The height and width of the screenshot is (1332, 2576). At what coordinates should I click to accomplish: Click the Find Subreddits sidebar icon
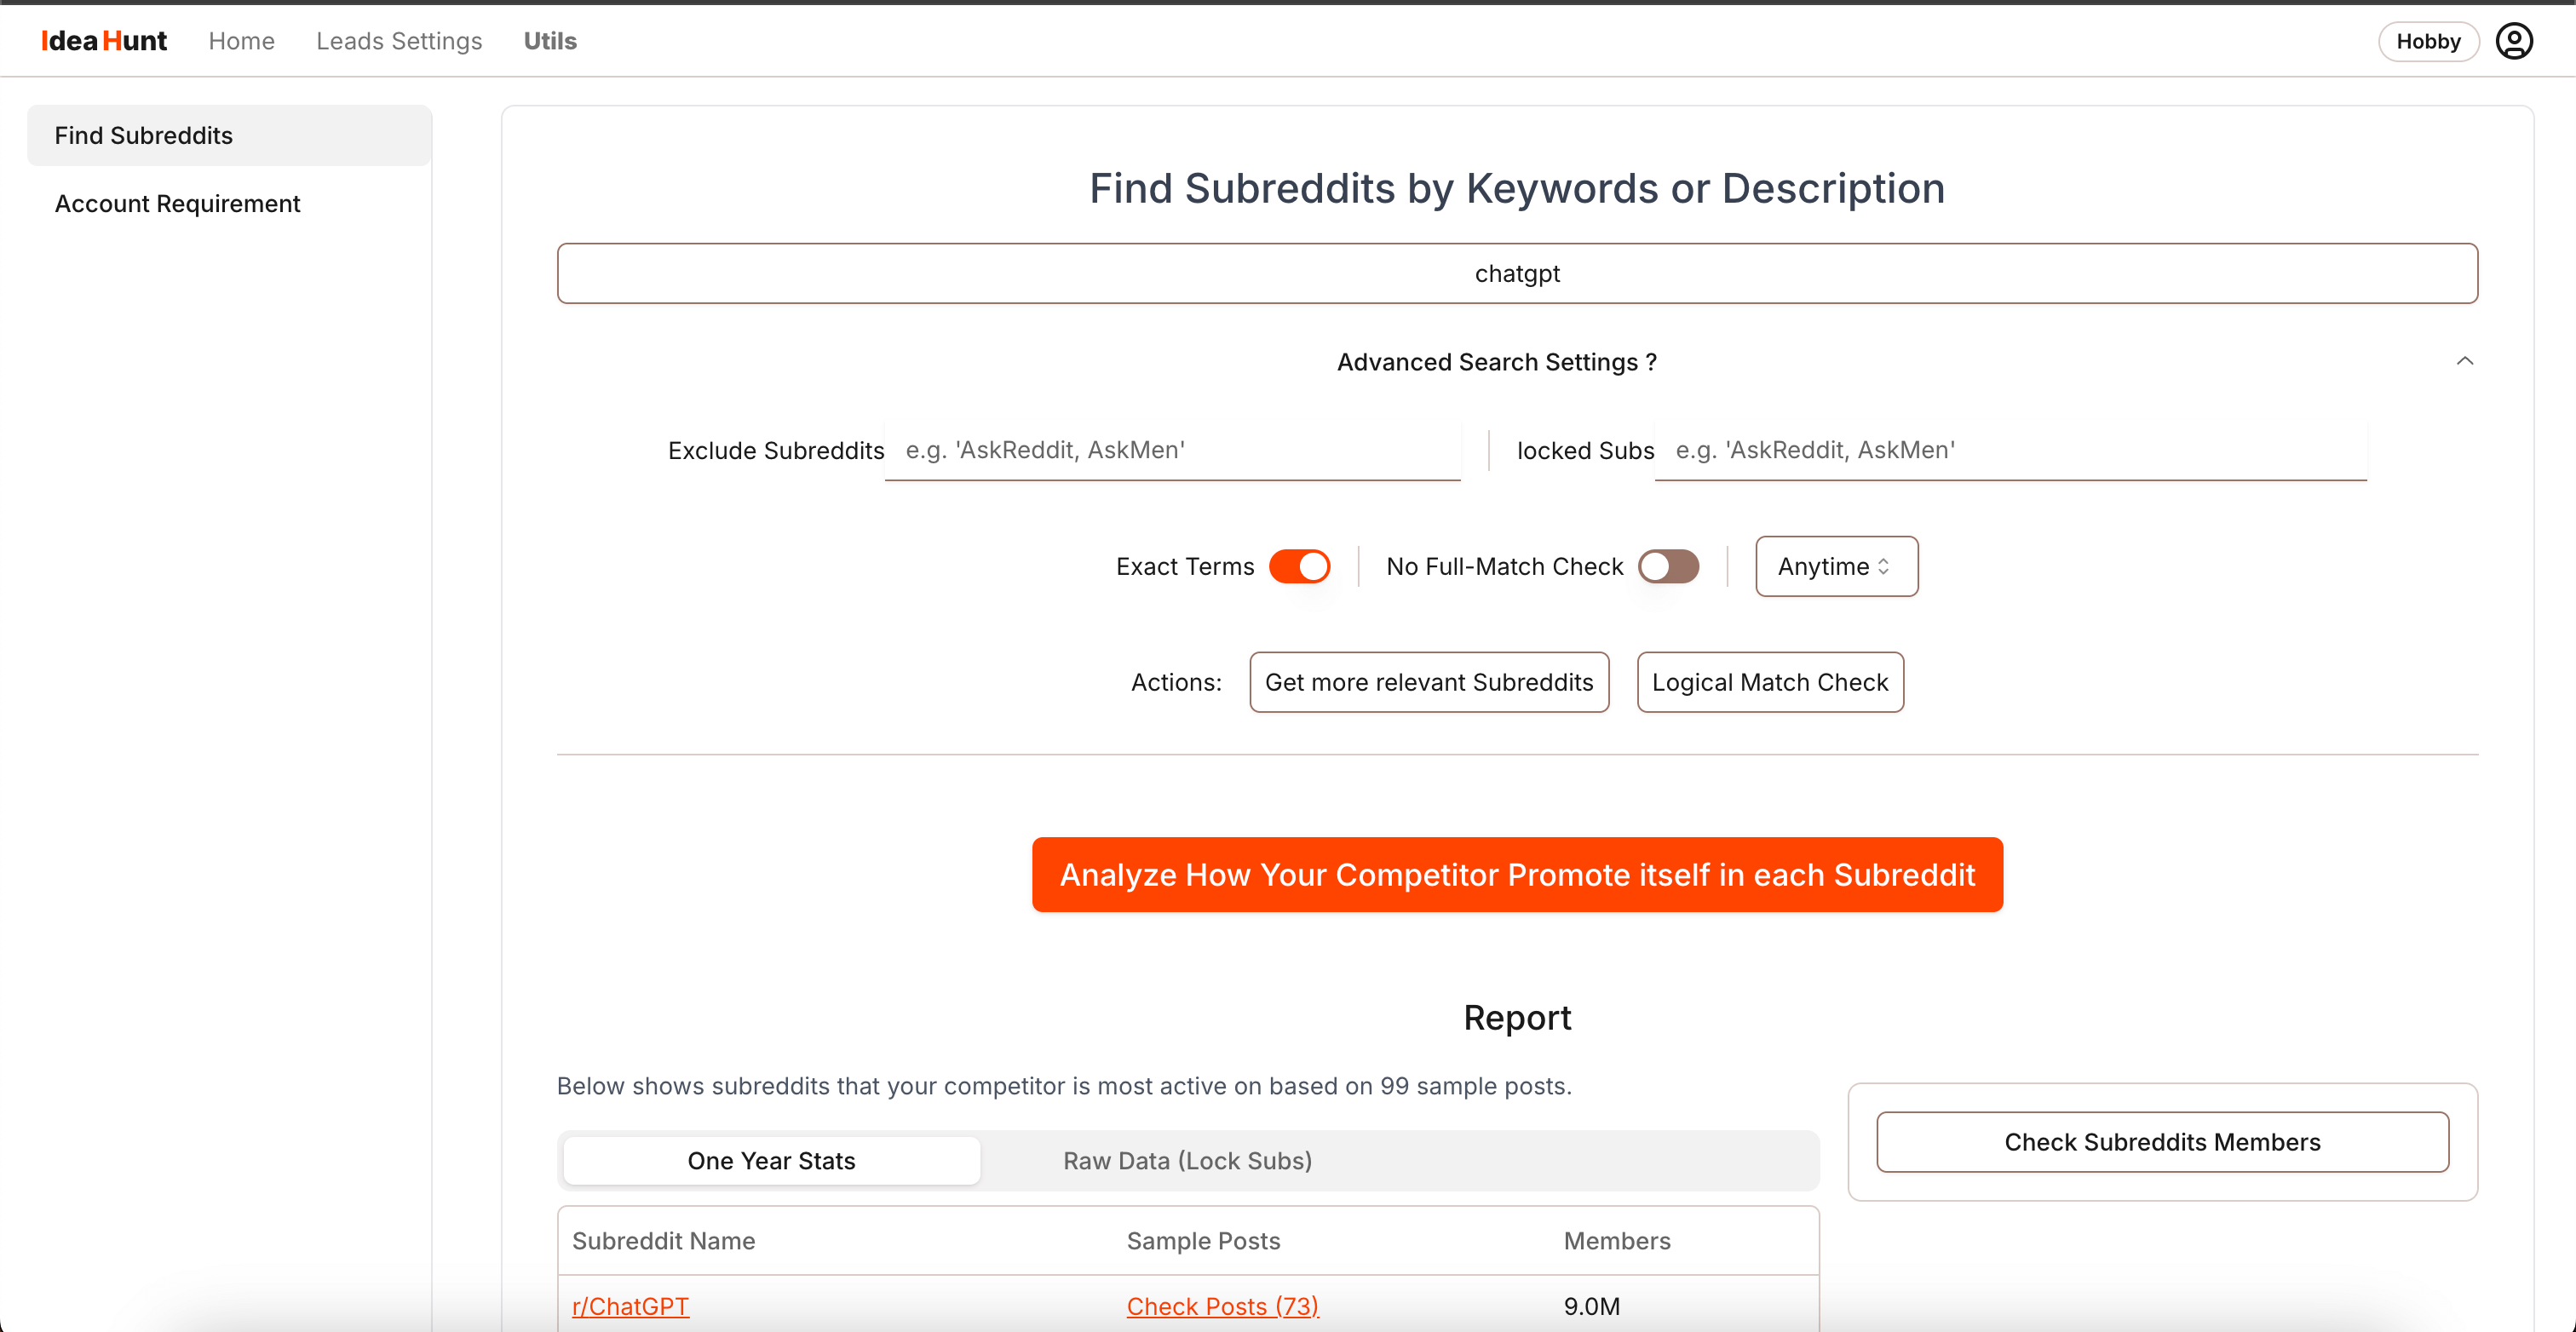(x=145, y=133)
